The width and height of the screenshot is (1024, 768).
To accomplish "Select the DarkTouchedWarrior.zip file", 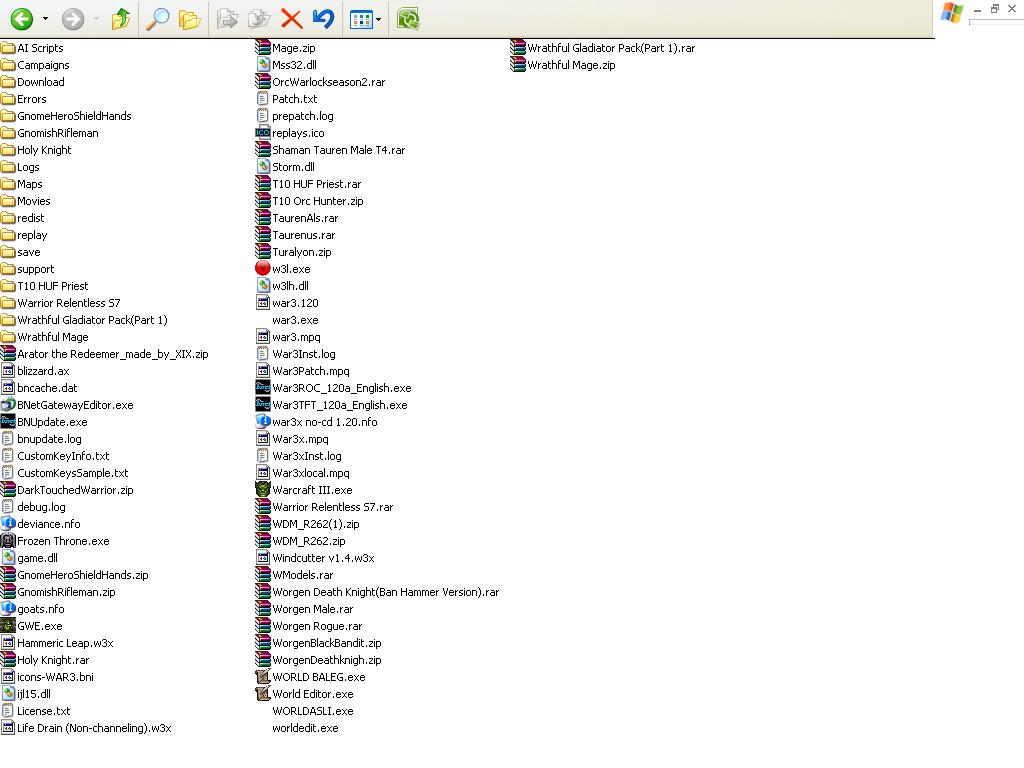I will [67, 489].
